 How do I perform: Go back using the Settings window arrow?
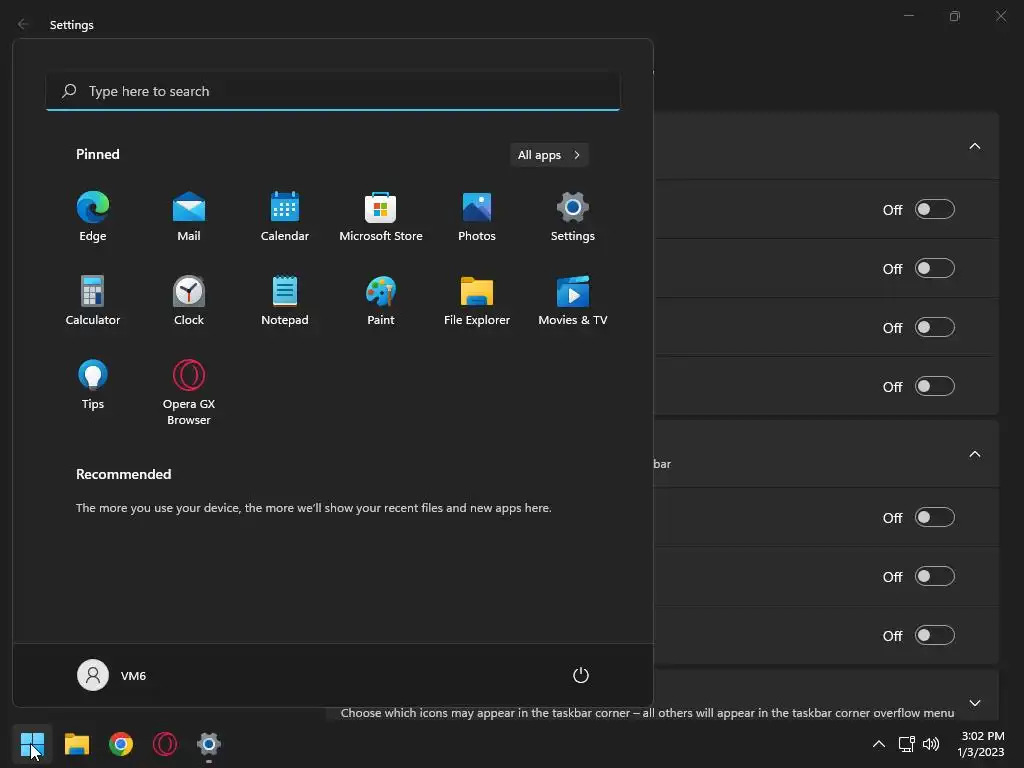pyautogui.click(x=23, y=24)
